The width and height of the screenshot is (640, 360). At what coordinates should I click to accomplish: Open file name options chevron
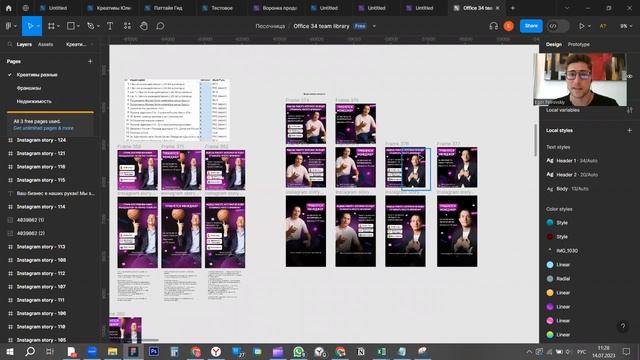[x=374, y=26]
